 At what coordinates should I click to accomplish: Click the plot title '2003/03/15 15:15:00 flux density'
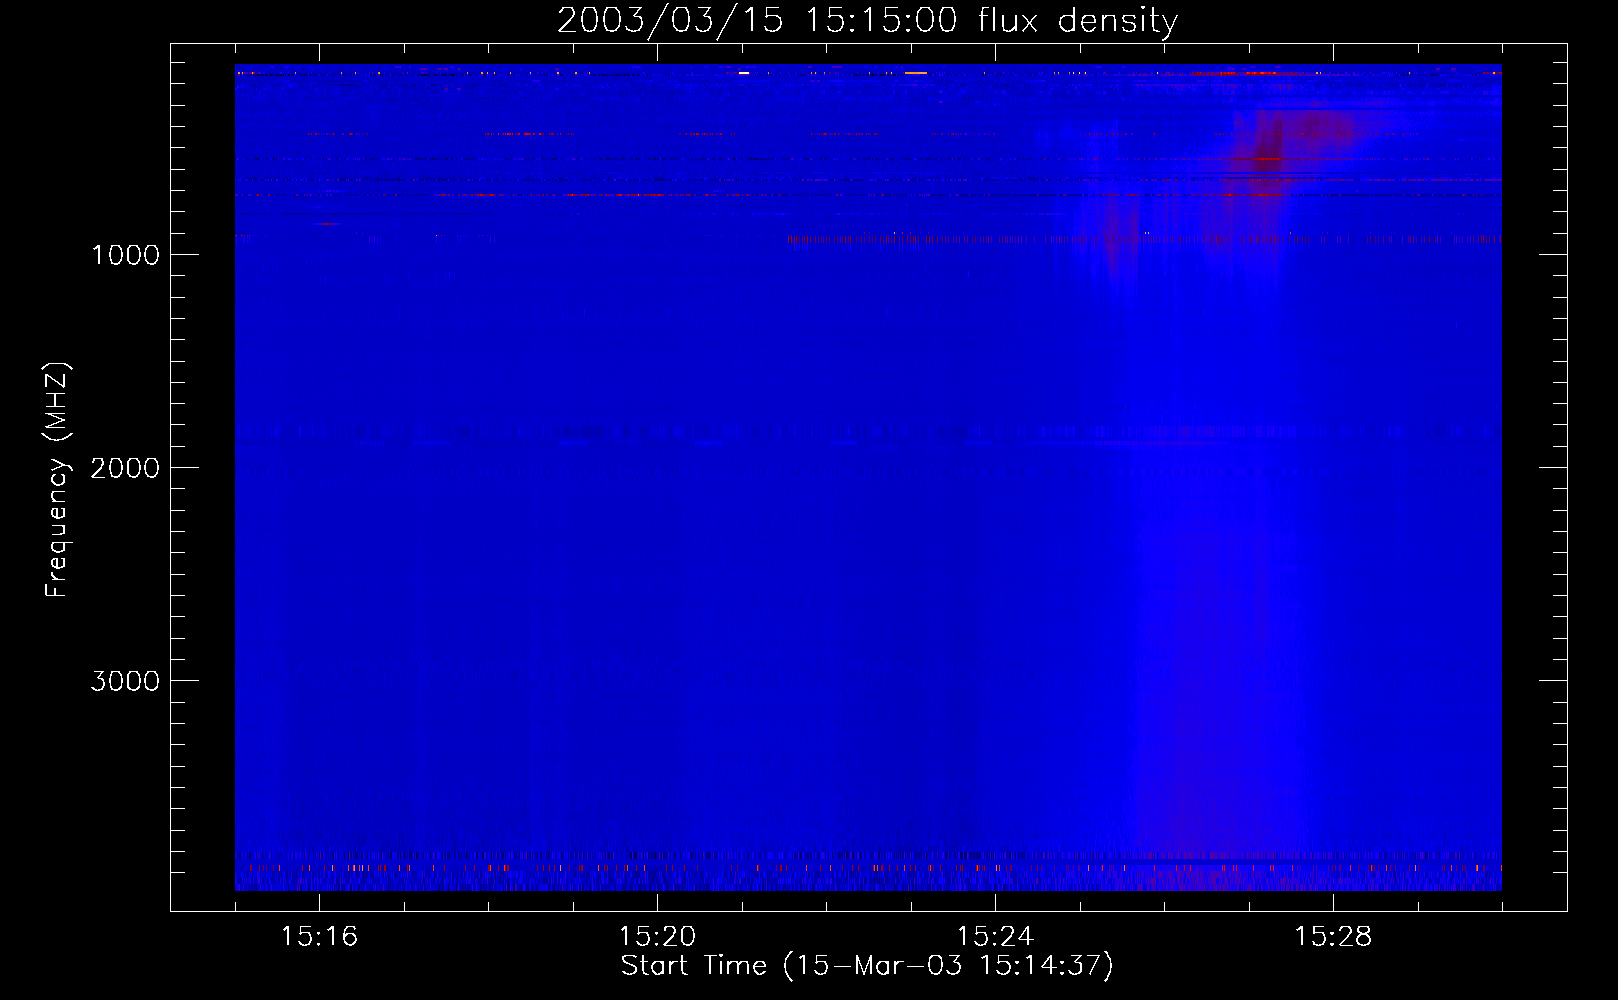click(867, 20)
